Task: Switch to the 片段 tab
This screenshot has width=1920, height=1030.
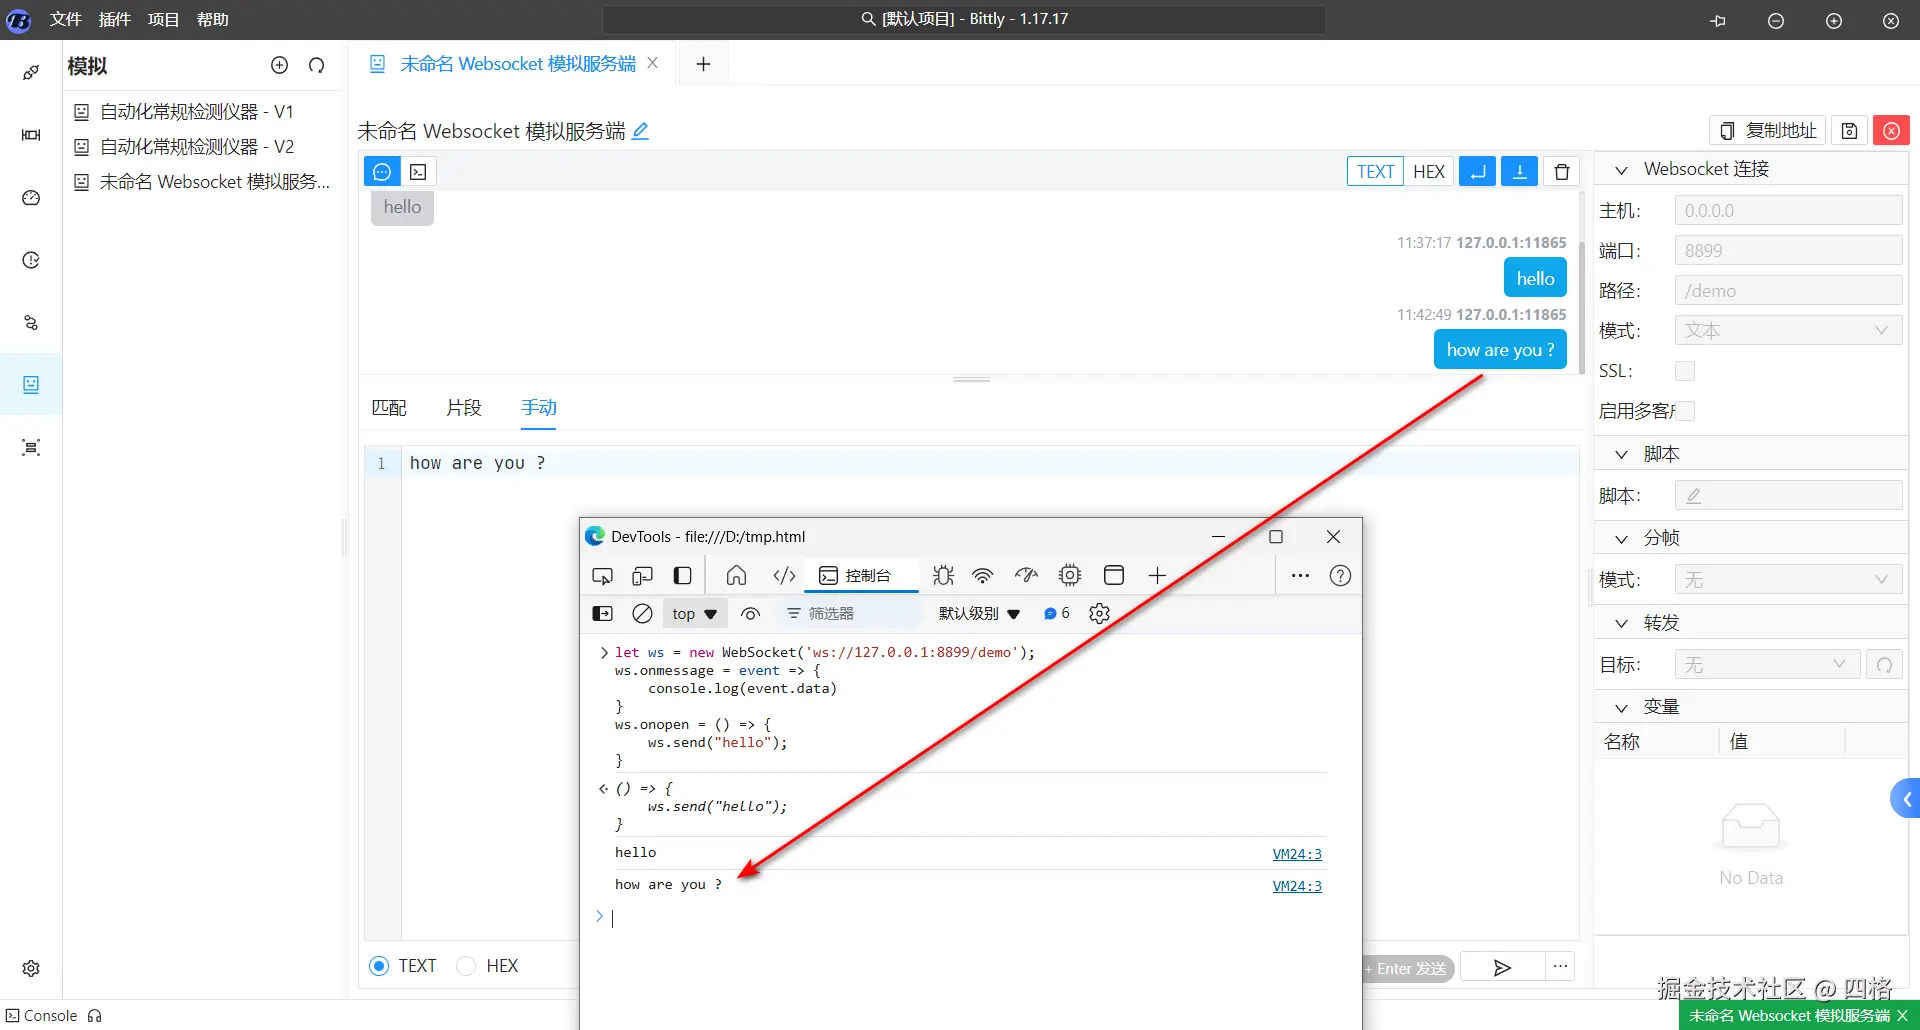Action: [x=464, y=408]
